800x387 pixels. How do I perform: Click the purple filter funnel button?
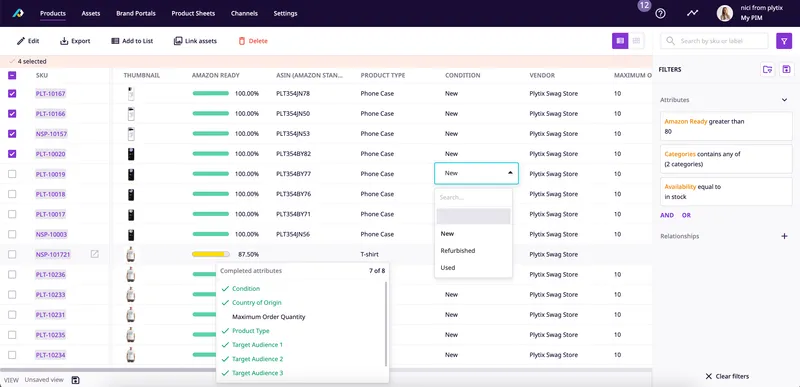pyautogui.click(x=784, y=41)
